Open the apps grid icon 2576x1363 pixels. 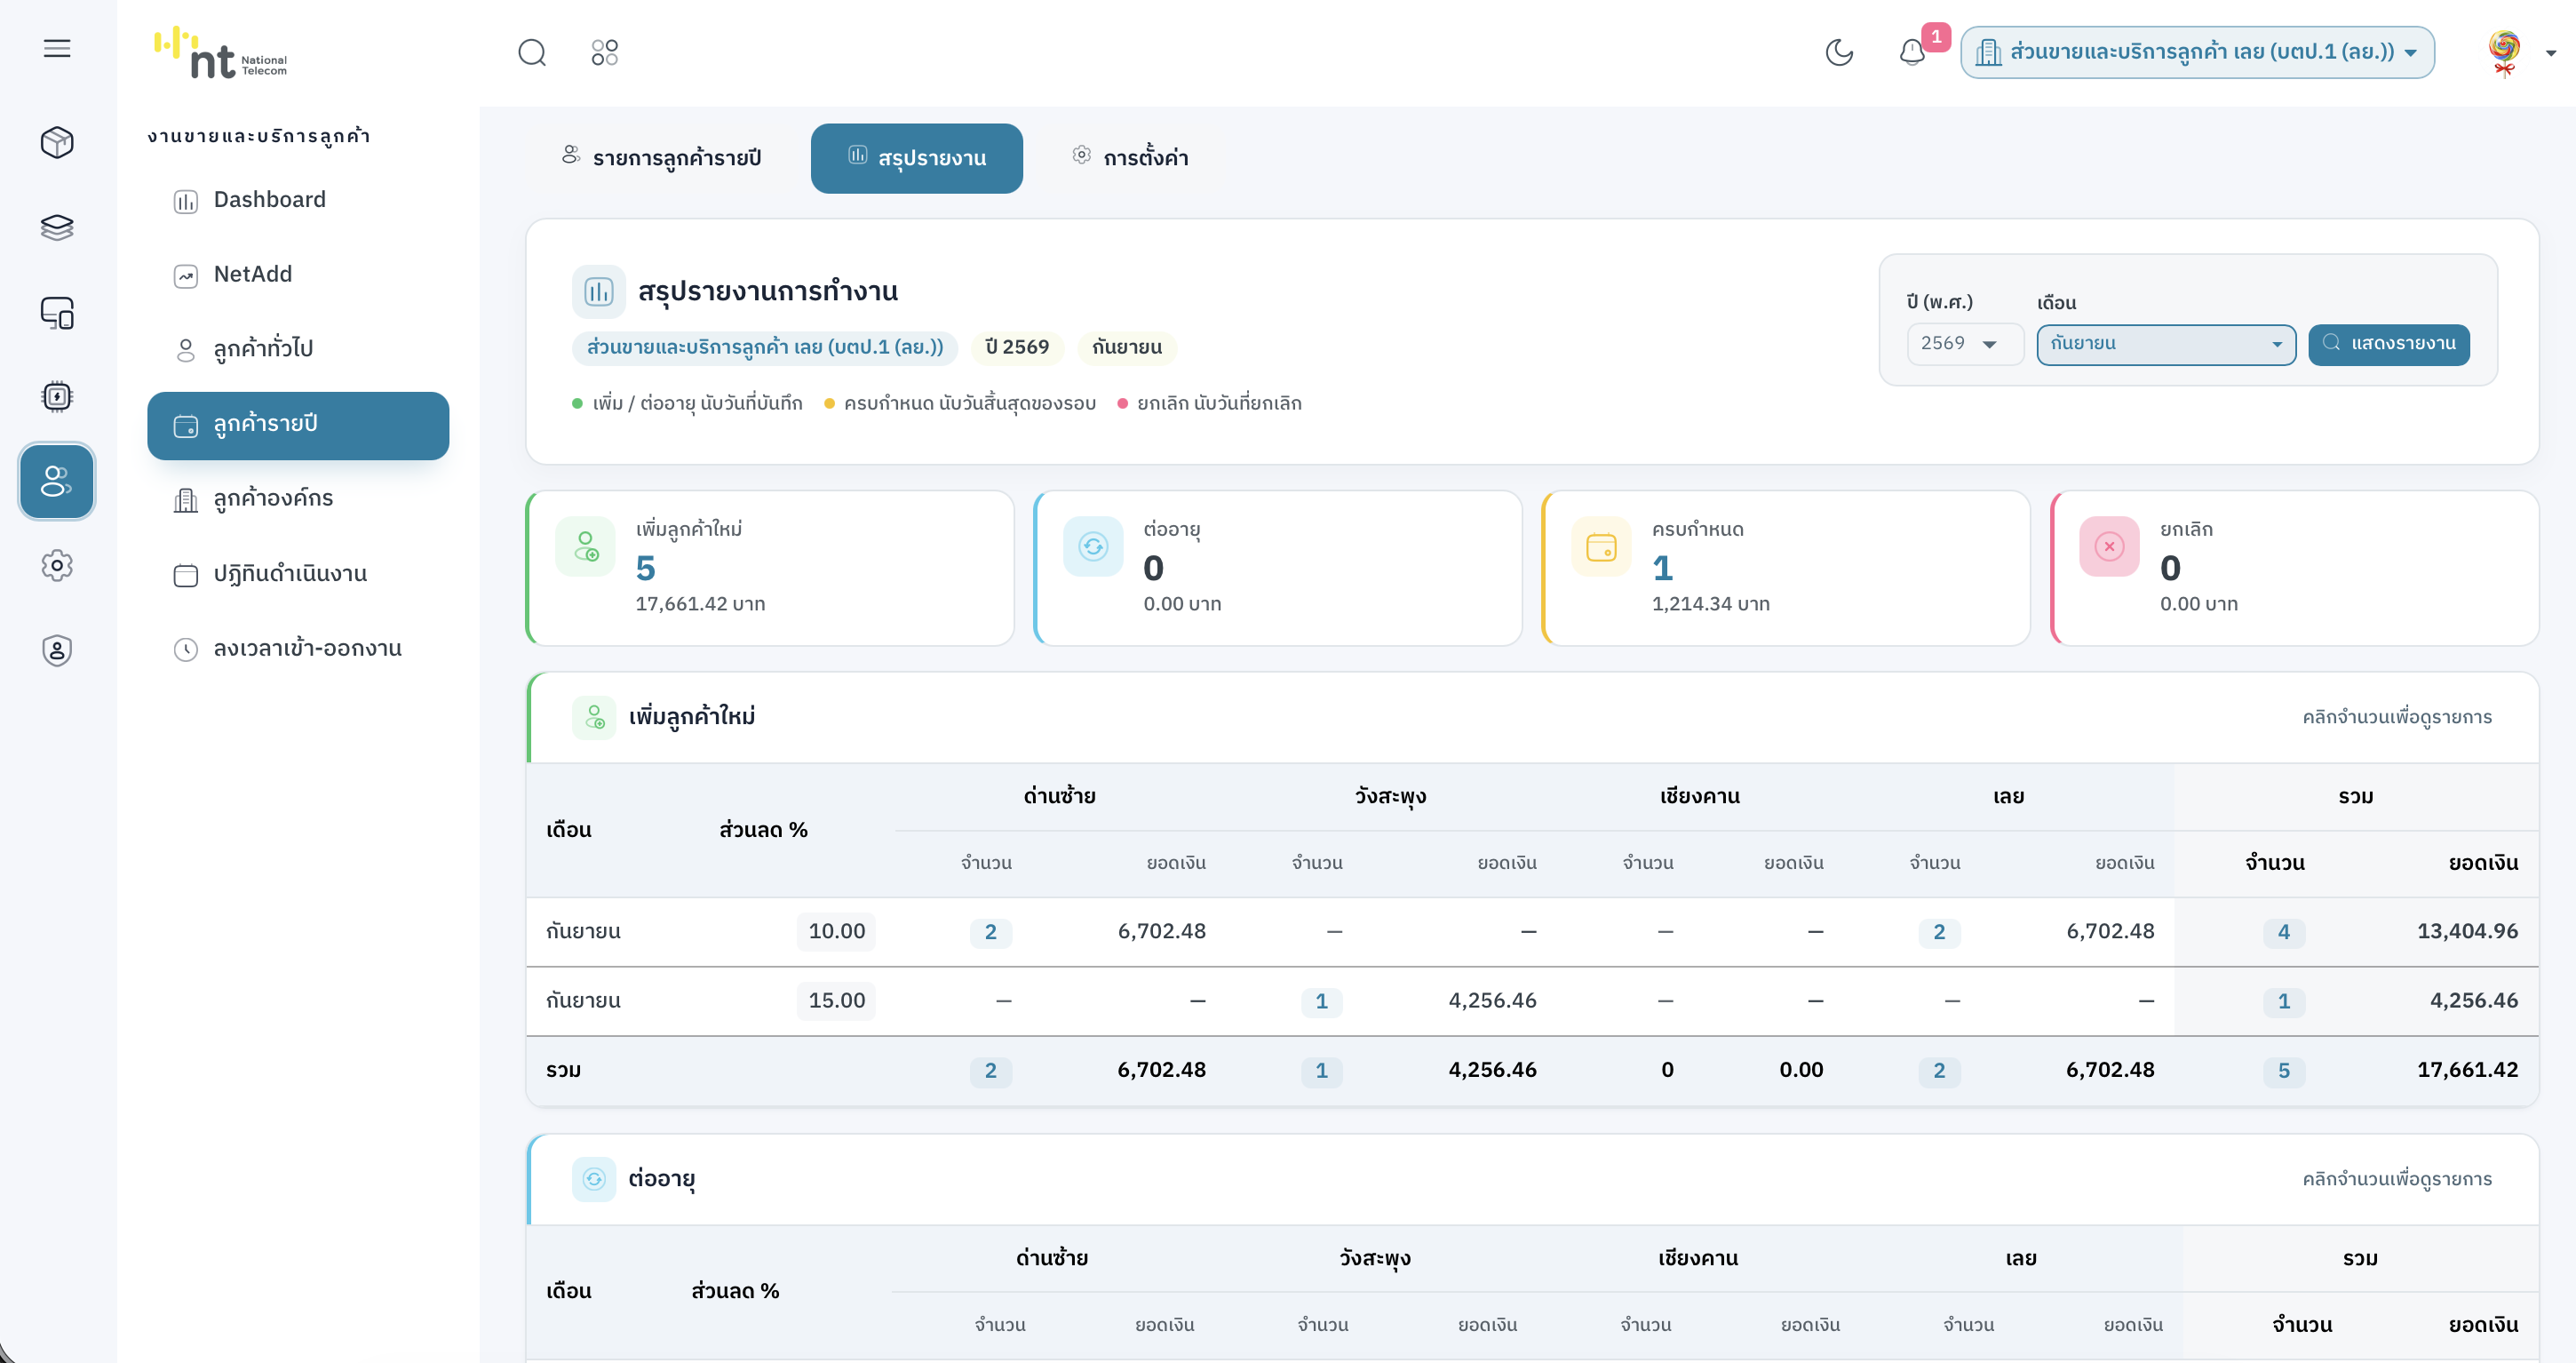click(x=605, y=52)
